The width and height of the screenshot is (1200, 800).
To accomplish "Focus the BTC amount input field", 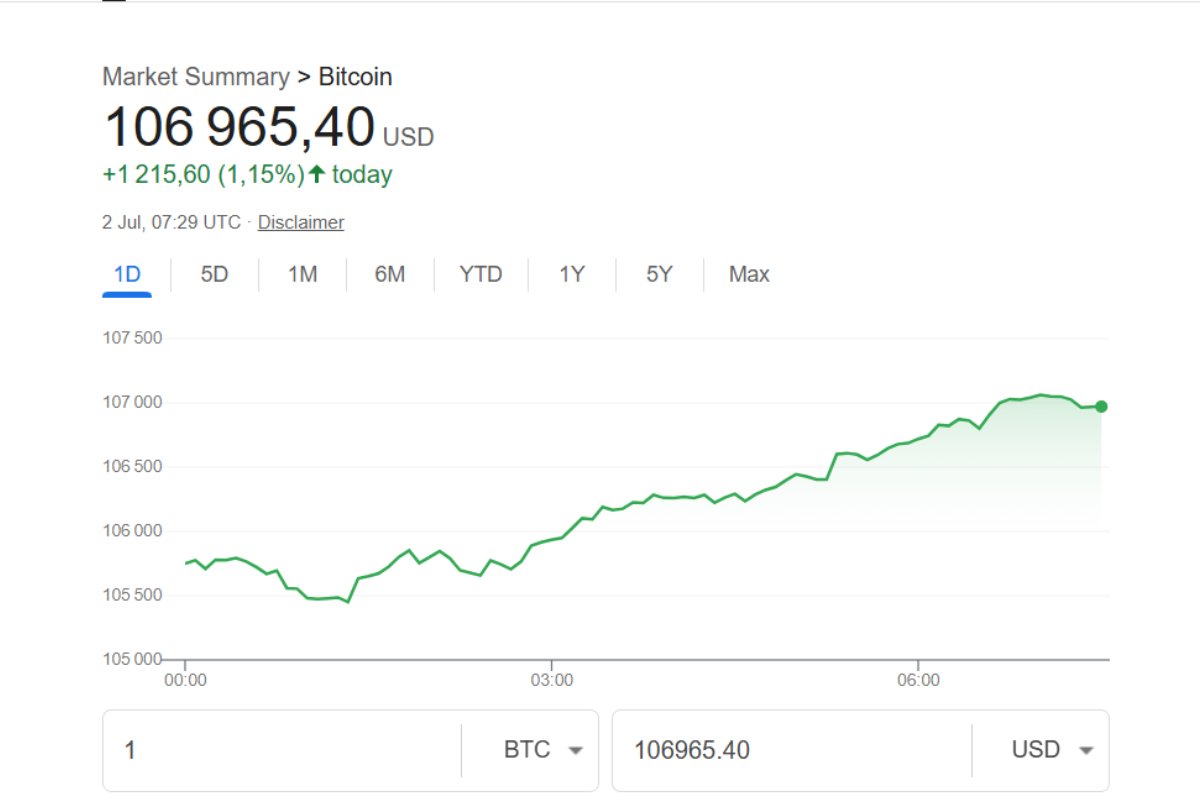I will [x=282, y=750].
